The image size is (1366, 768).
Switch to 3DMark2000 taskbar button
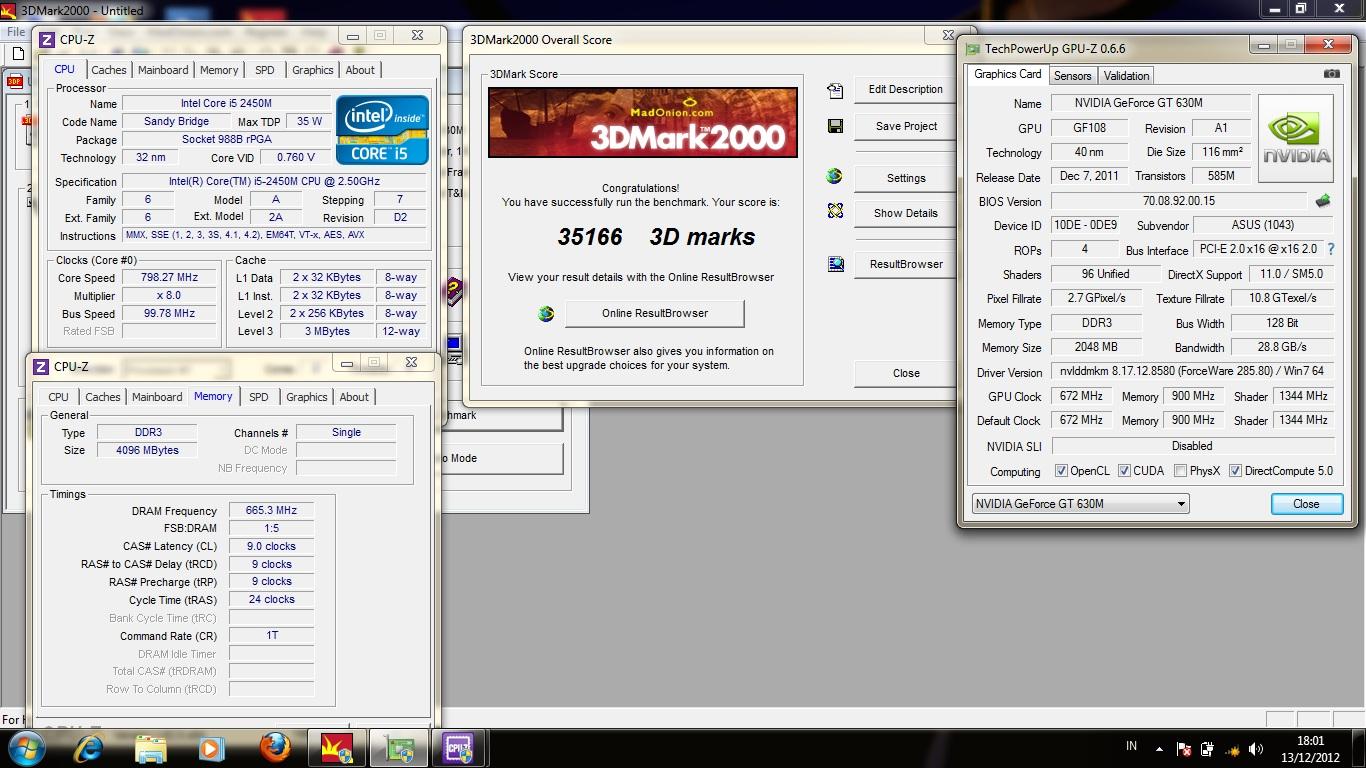point(336,747)
